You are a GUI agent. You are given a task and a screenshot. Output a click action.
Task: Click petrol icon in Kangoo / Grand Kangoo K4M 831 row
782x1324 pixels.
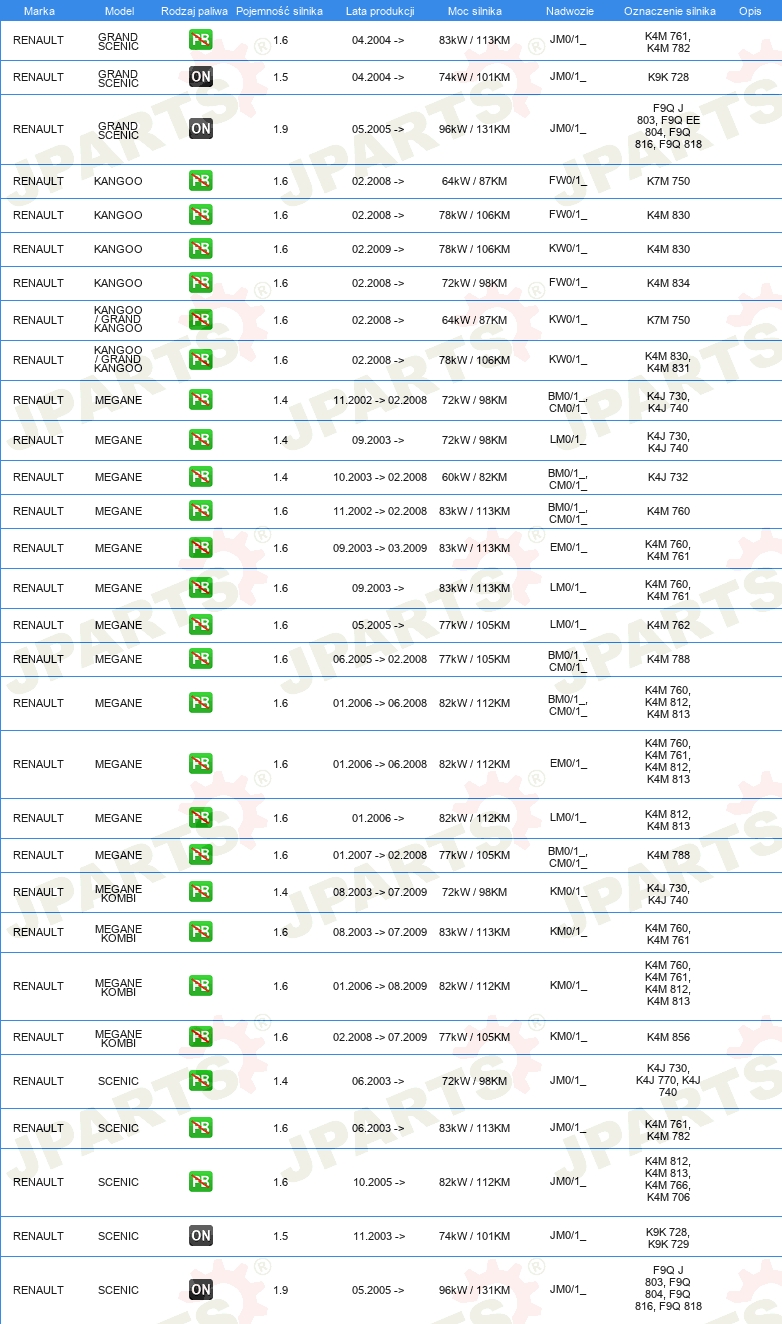[x=201, y=360]
